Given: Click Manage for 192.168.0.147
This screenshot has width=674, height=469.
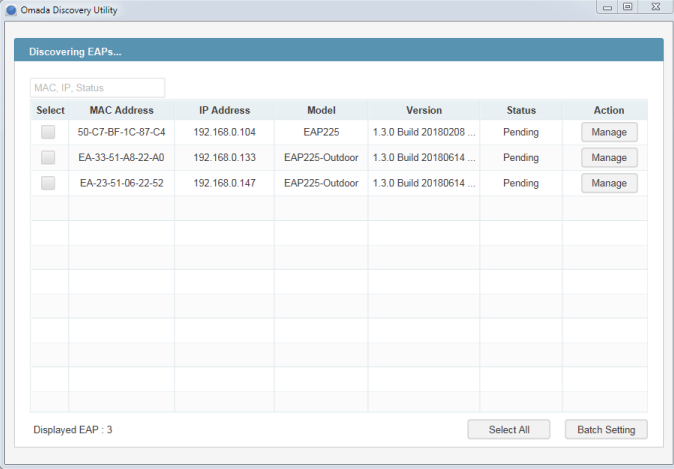Looking at the screenshot, I should [x=609, y=183].
